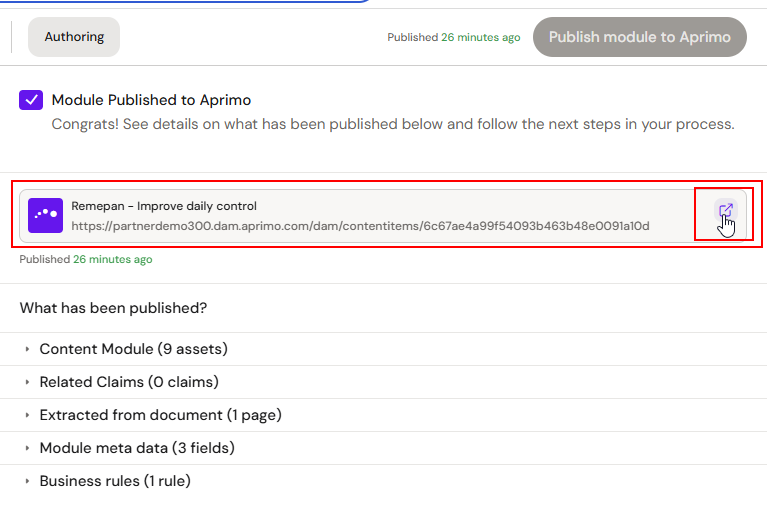
Task: Click the arrow beside Content Module
Action: (27, 349)
